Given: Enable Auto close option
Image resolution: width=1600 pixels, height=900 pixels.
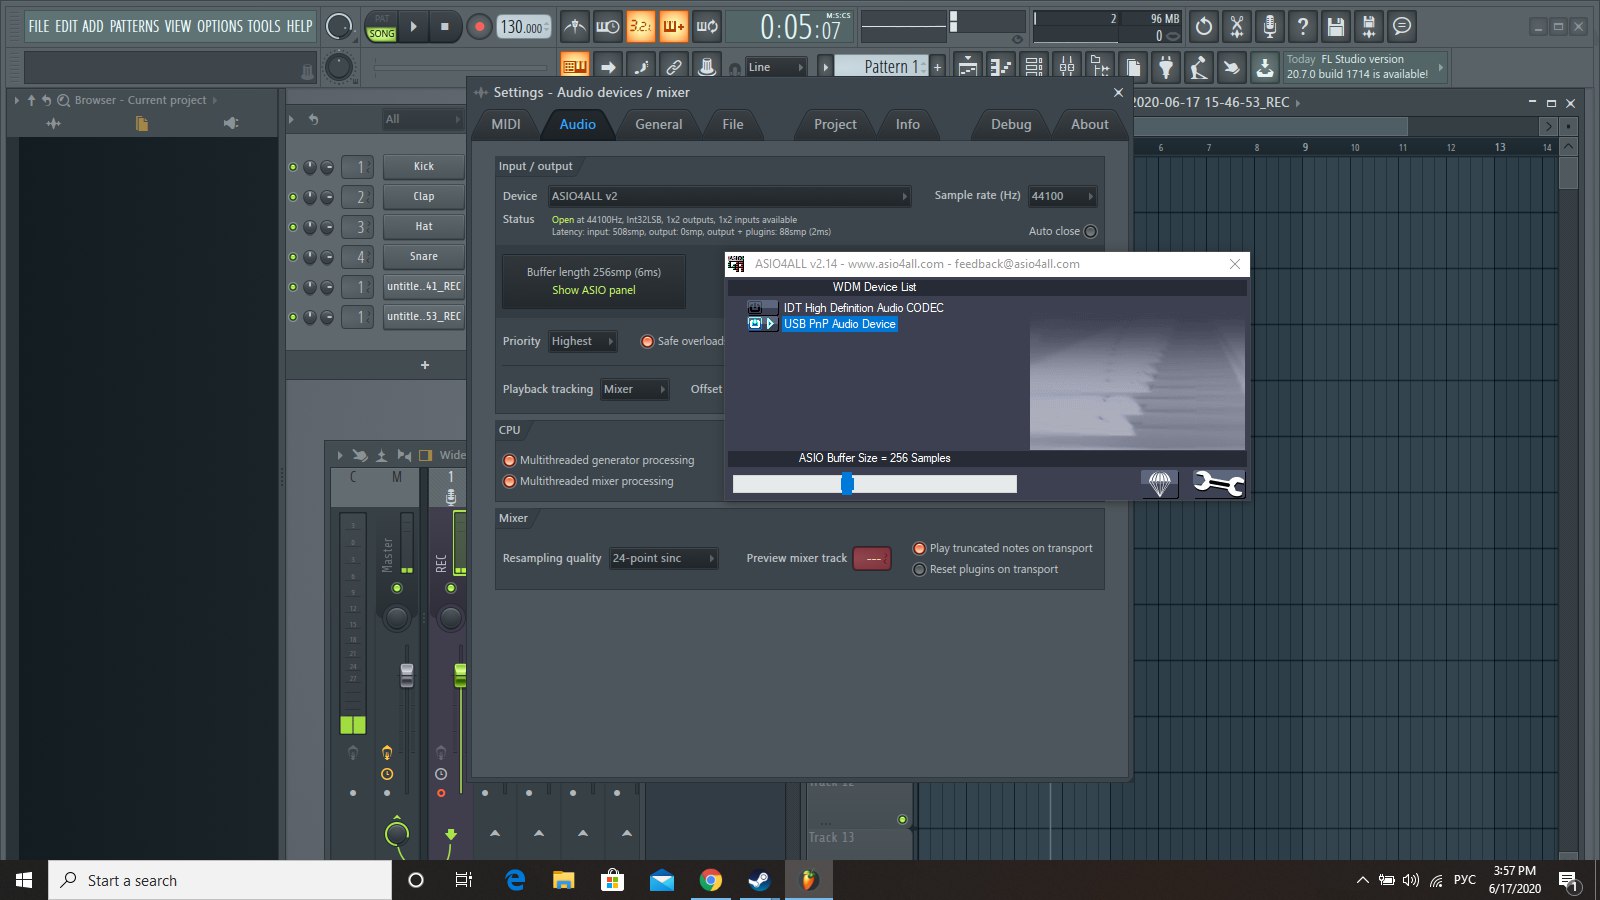Looking at the screenshot, I should (x=1090, y=231).
